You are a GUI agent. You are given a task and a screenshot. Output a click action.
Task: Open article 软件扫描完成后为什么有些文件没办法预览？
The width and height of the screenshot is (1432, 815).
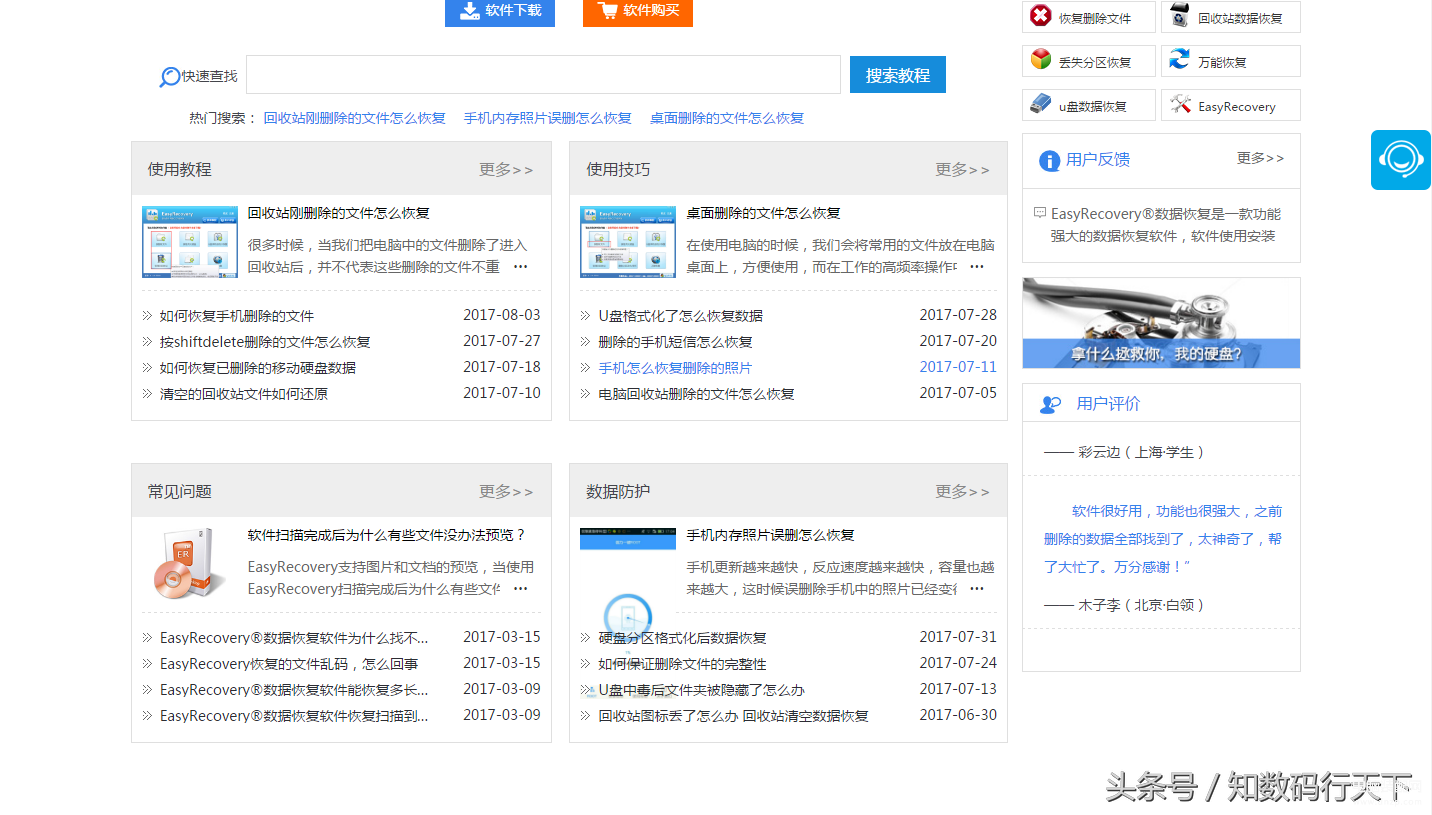tap(387, 535)
